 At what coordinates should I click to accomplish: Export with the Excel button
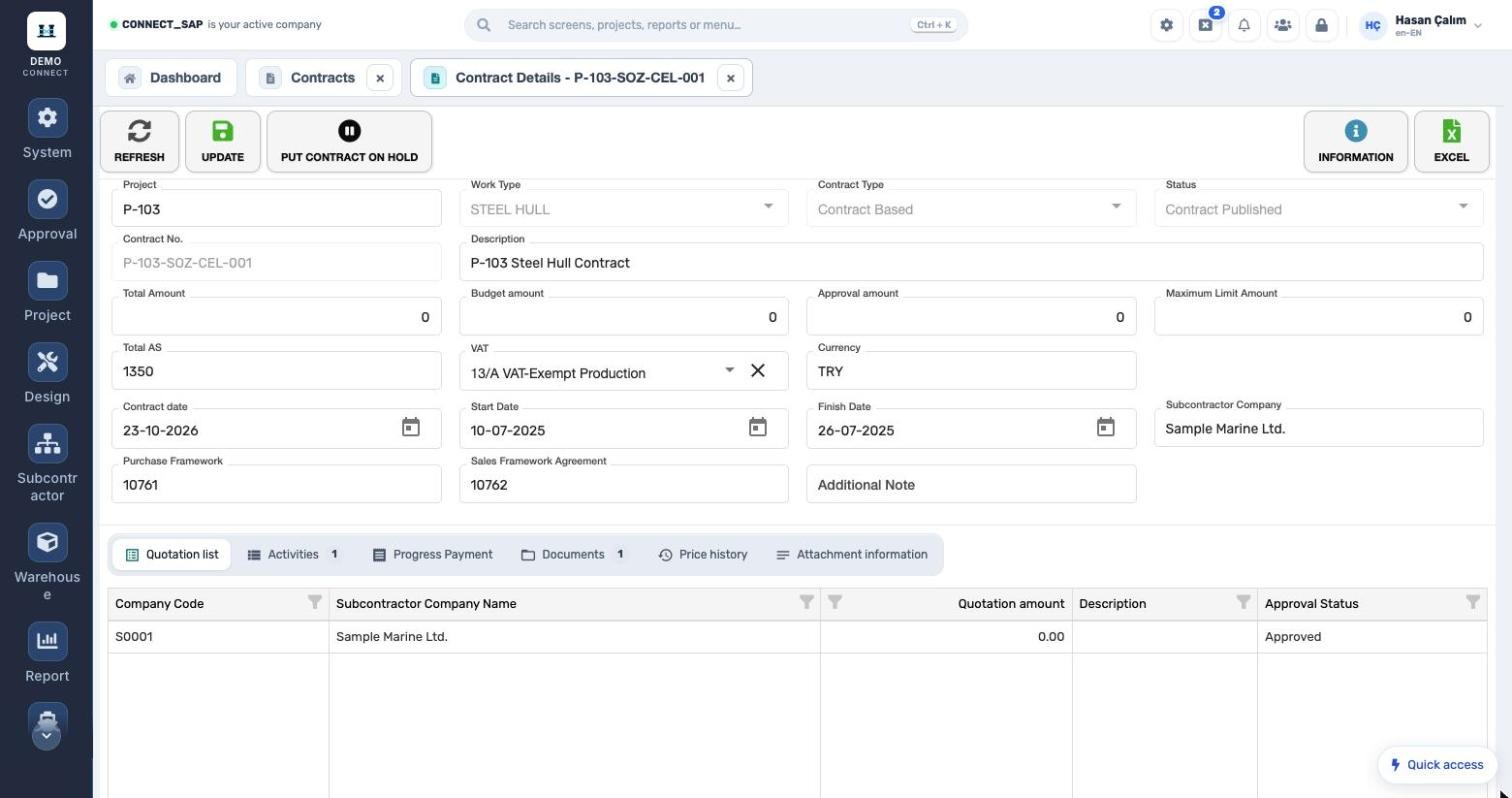[x=1451, y=141]
